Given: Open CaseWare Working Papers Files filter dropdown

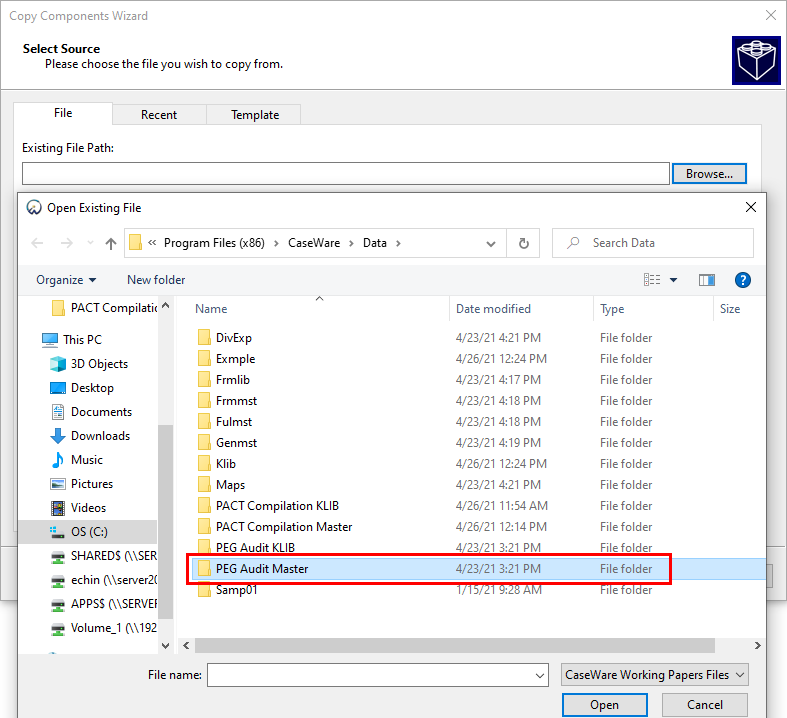Looking at the screenshot, I should click(654, 675).
